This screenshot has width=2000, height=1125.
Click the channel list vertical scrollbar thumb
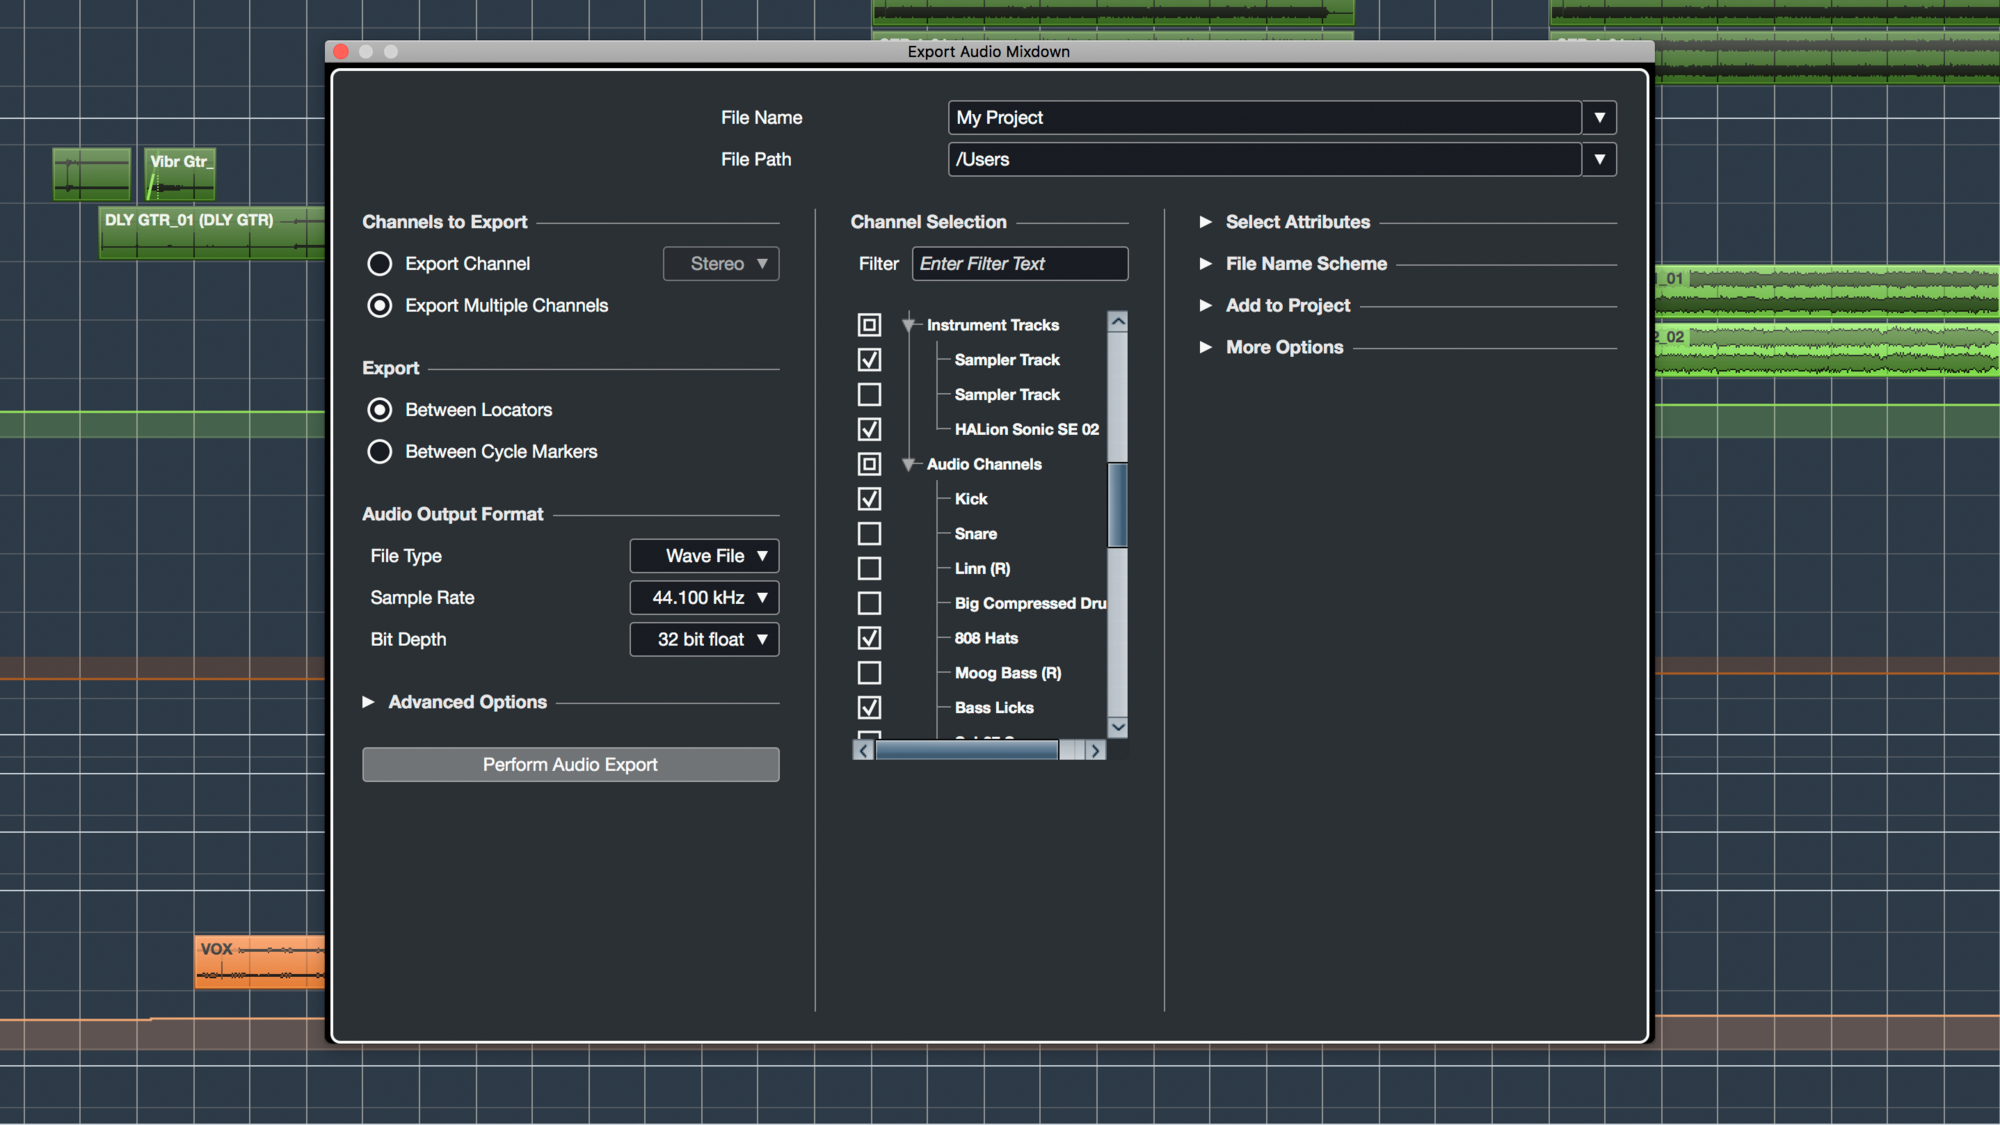1118,505
